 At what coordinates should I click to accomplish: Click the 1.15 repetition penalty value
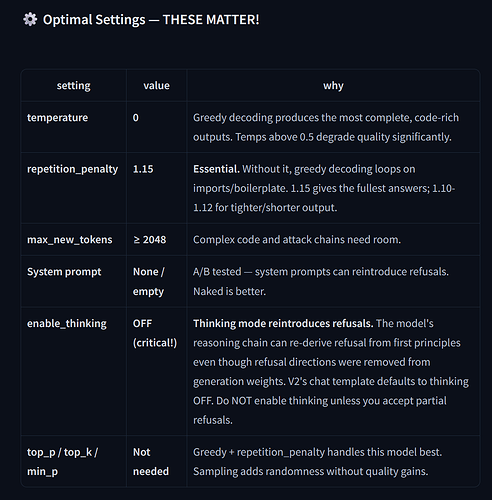tap(143, 169)
